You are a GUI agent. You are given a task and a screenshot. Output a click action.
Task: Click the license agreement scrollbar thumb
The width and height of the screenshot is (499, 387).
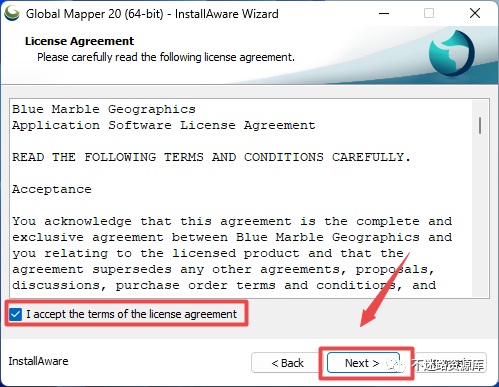480,125
